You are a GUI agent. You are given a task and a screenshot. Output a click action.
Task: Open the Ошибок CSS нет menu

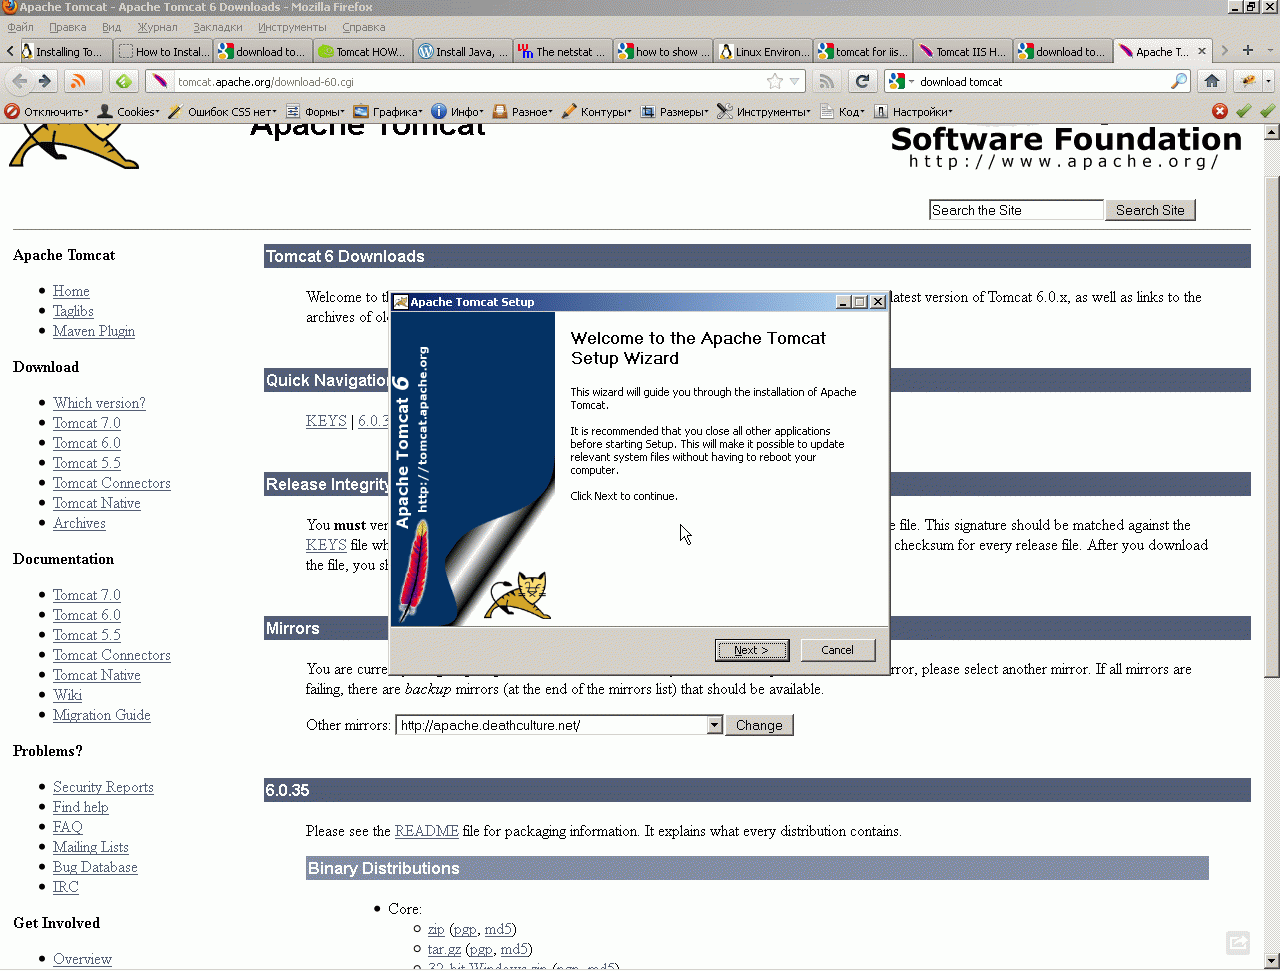point(222,111)
